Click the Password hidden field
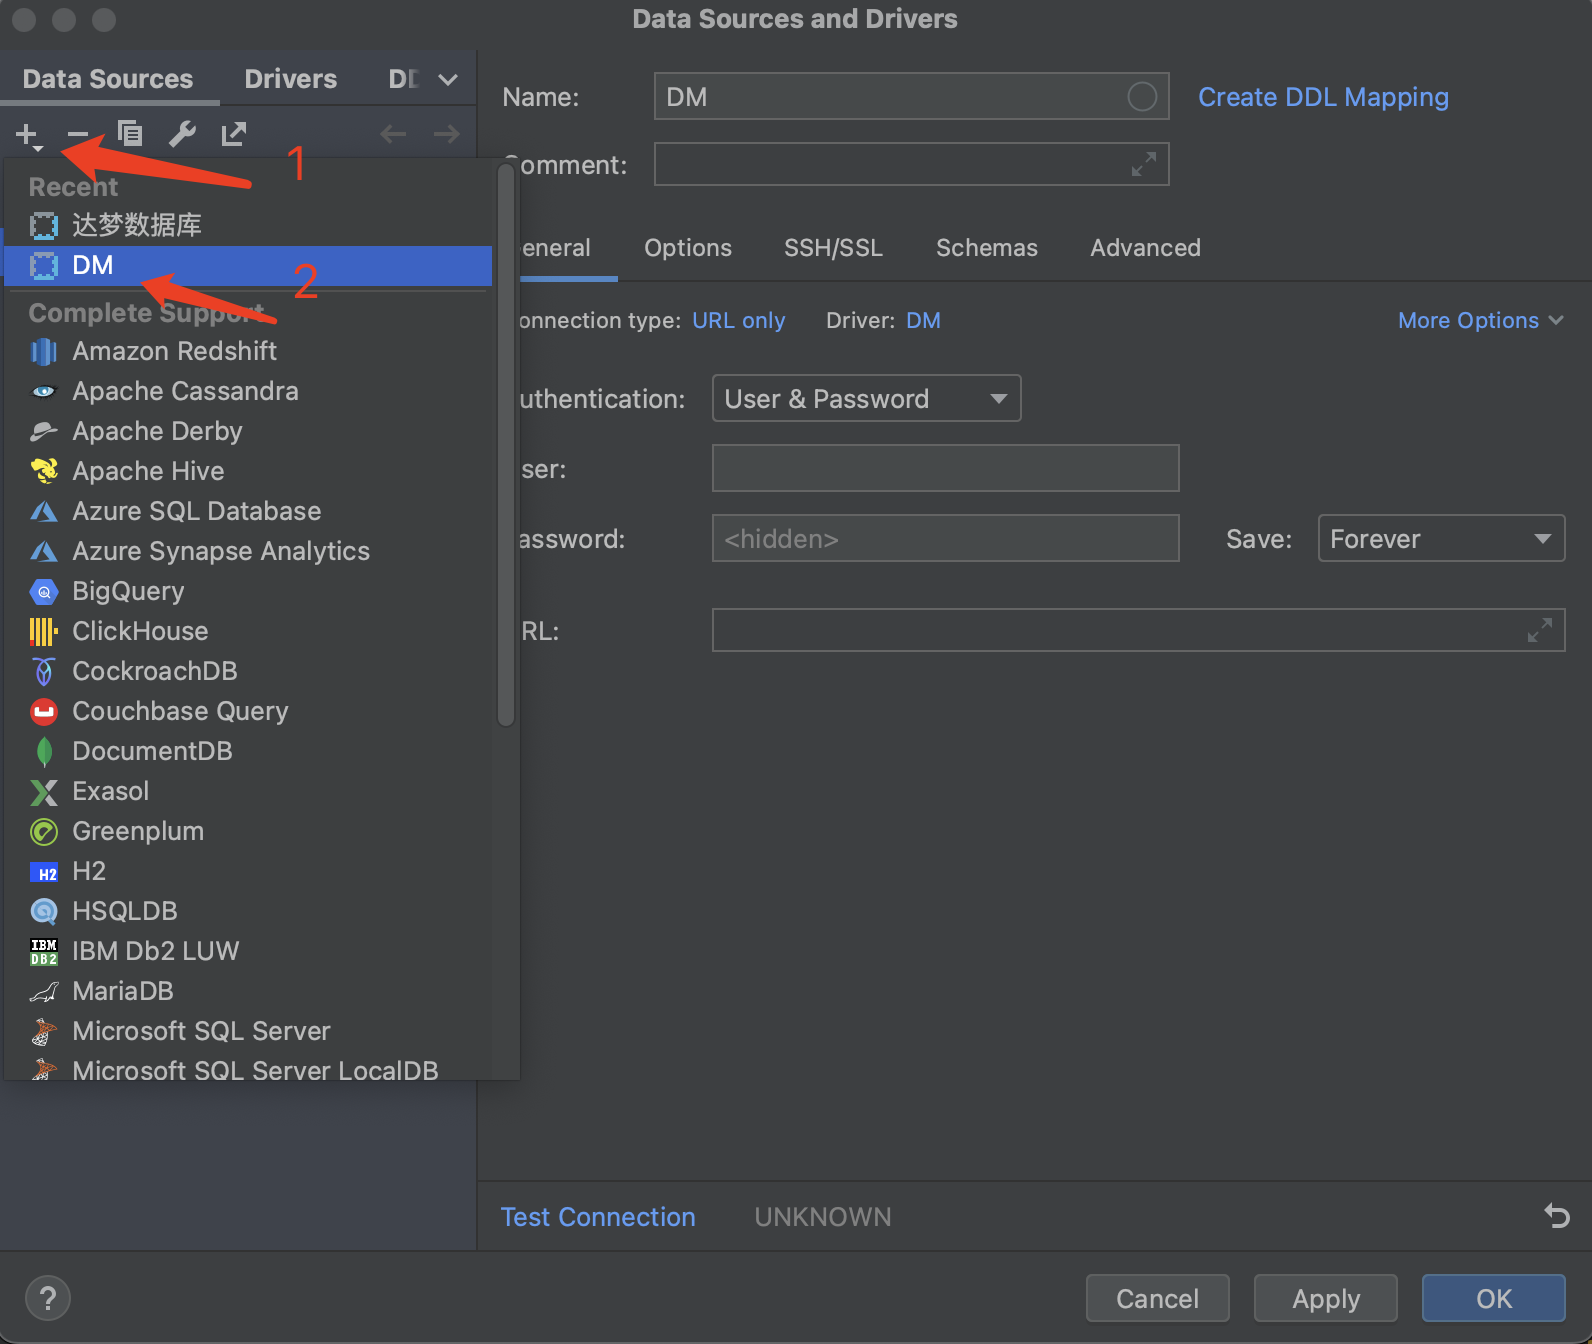1592x1344 pixels. (945, 538)
